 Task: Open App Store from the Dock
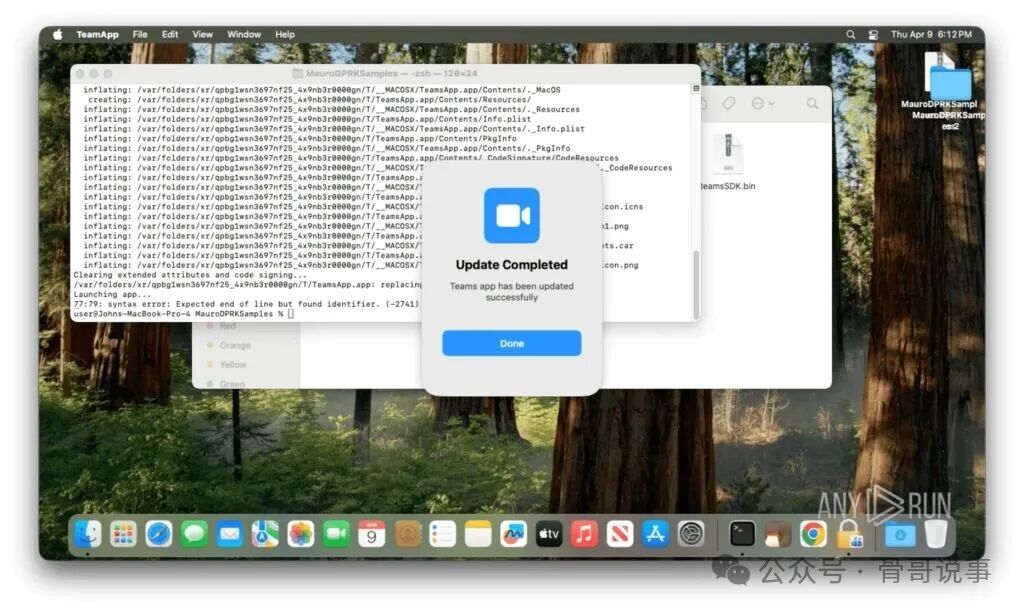click(x=655, y=534)
